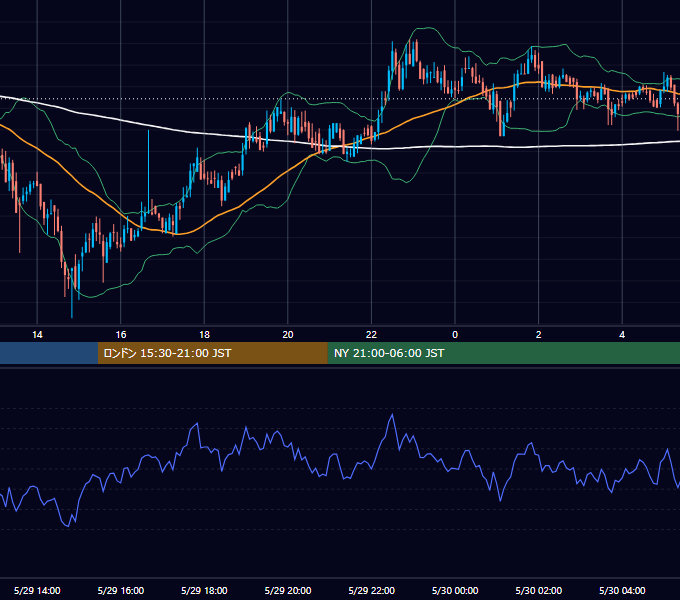Click the 16 hour axis label

pyautogui.click(x=121, y=335)
